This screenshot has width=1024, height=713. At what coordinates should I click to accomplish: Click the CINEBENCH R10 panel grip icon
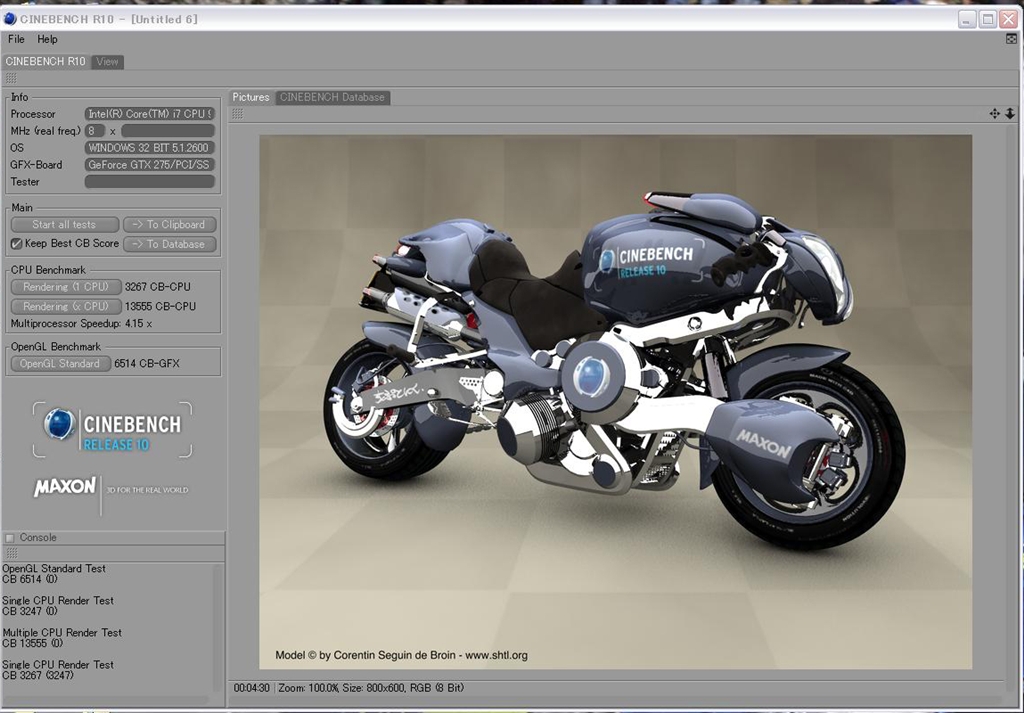[x=10, y=78]
